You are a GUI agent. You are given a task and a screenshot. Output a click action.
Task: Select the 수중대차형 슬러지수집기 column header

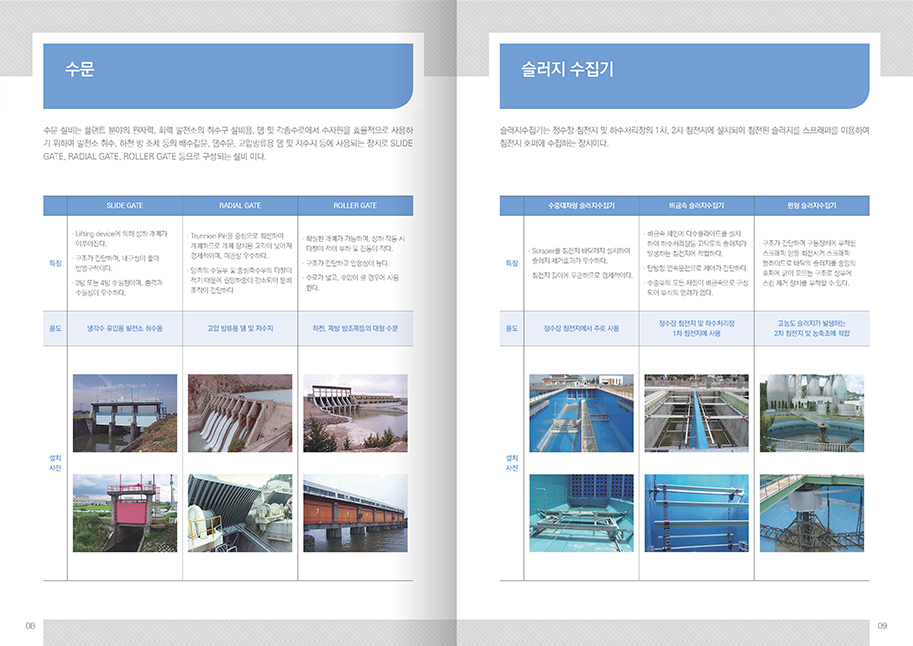(581, 205)
